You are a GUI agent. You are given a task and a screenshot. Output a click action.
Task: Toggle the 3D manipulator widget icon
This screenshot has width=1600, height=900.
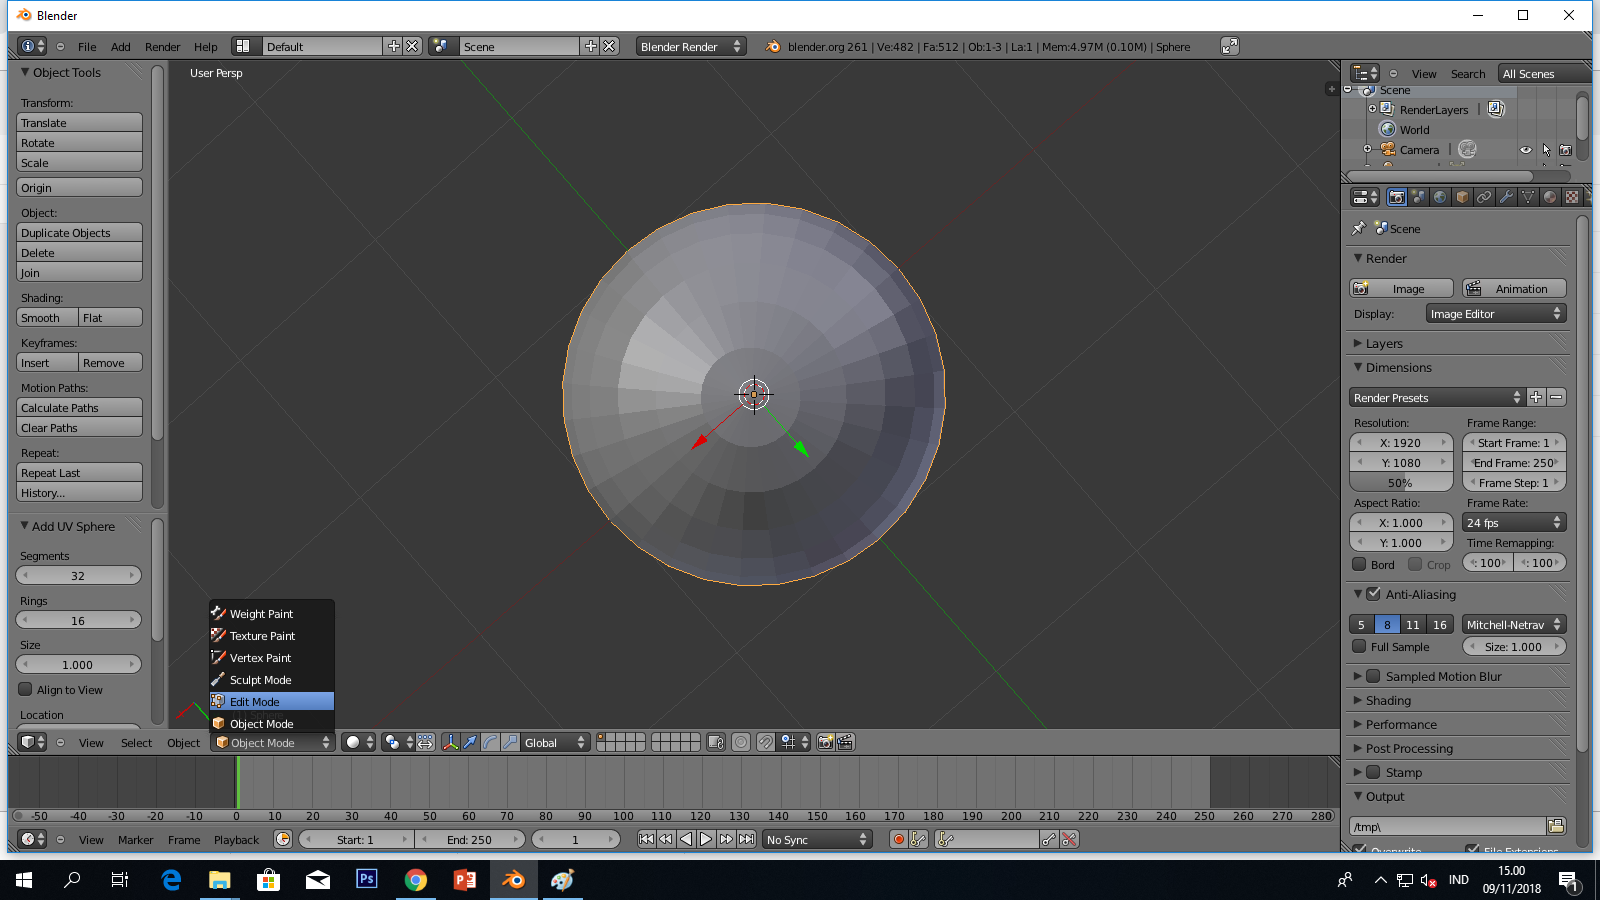[x=450, y=742]
